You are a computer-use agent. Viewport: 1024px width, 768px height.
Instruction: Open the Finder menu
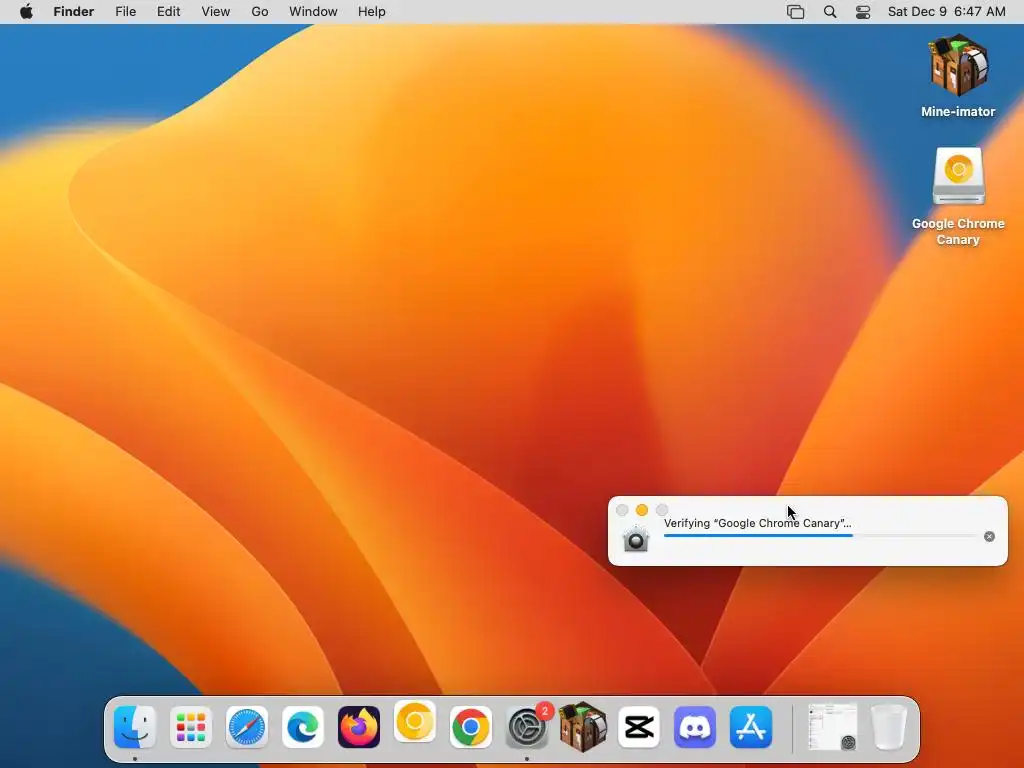pyautogui.click(x=74, y=12)
